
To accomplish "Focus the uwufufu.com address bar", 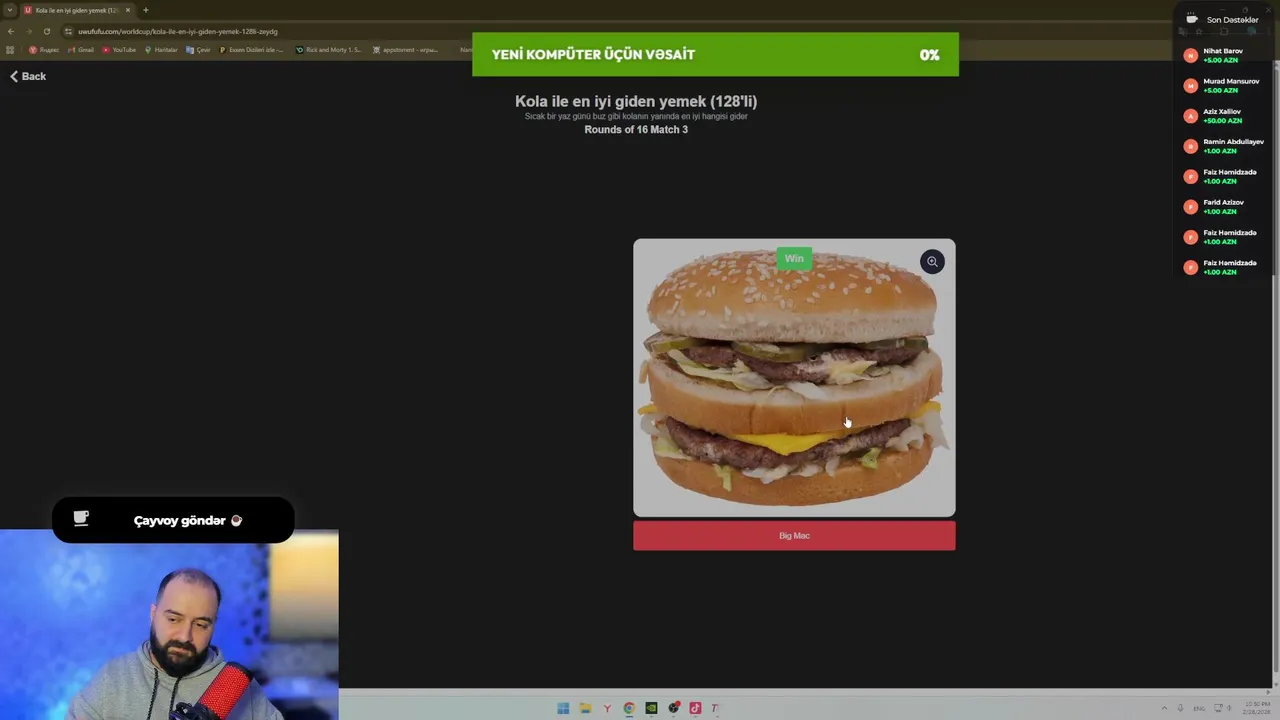I will click(178, 31).
